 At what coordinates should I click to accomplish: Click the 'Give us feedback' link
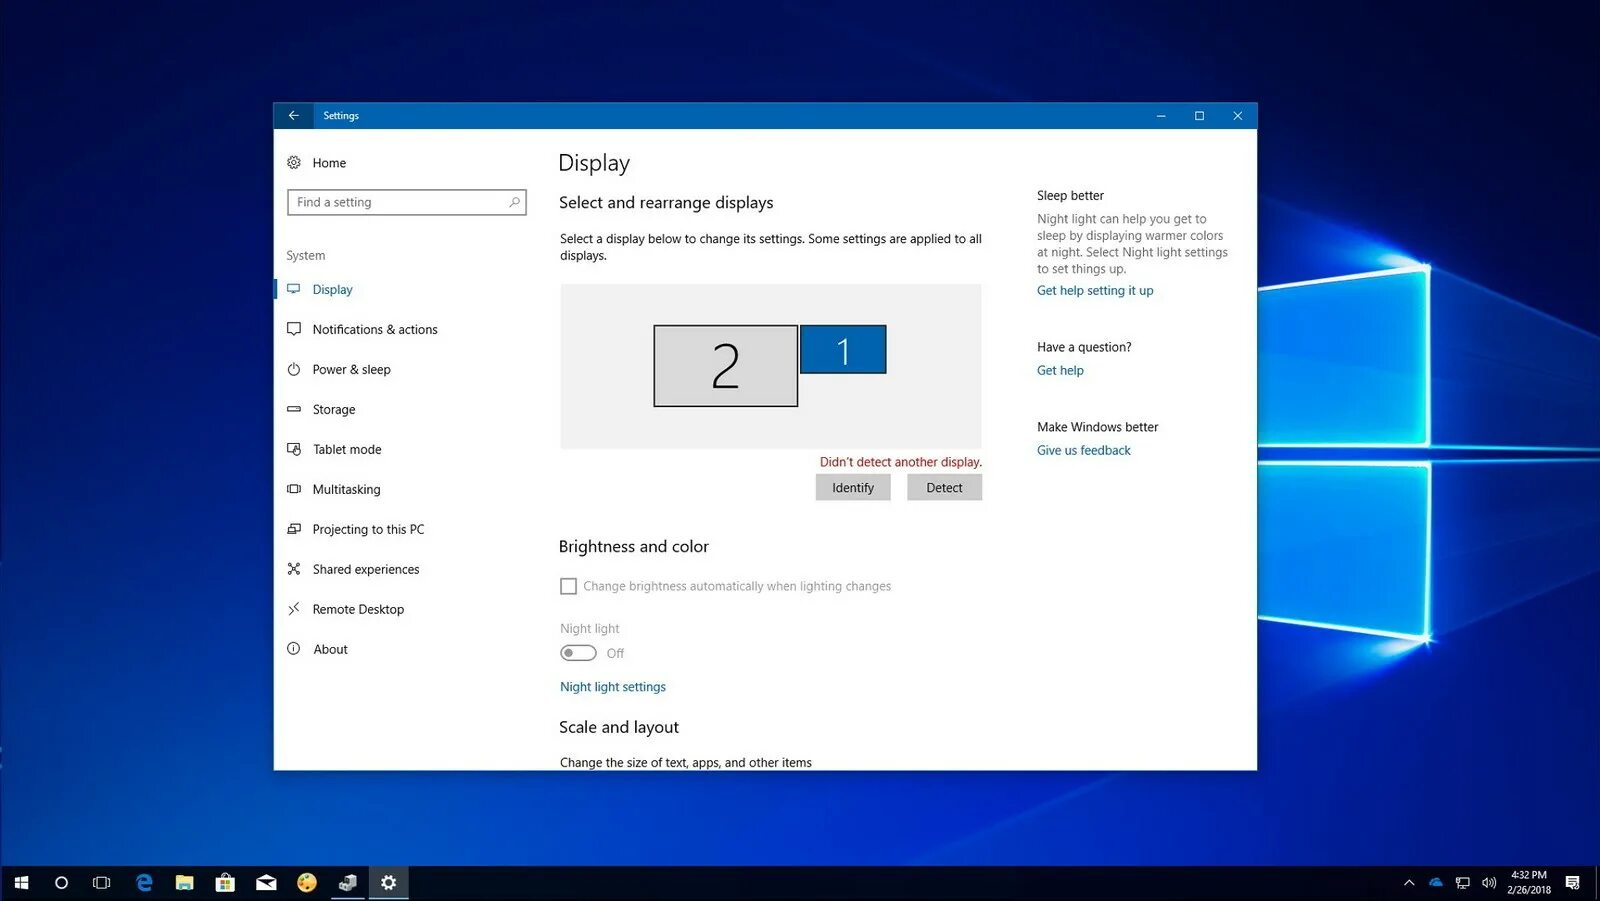pos(1084,451)
